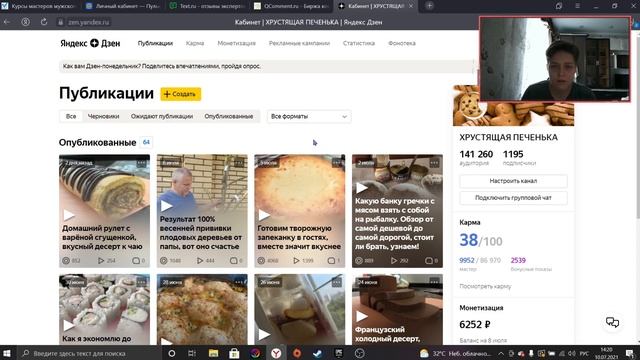Expand the Все форматы dropdown
This screenshot has height=360, width=640.
click(x=309, y=116)
